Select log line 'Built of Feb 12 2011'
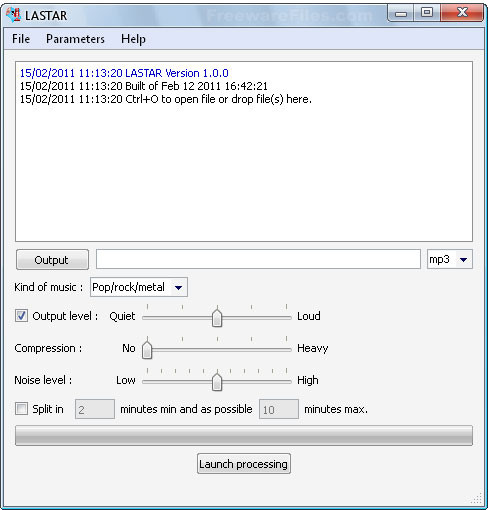 (x=144, y=86)
